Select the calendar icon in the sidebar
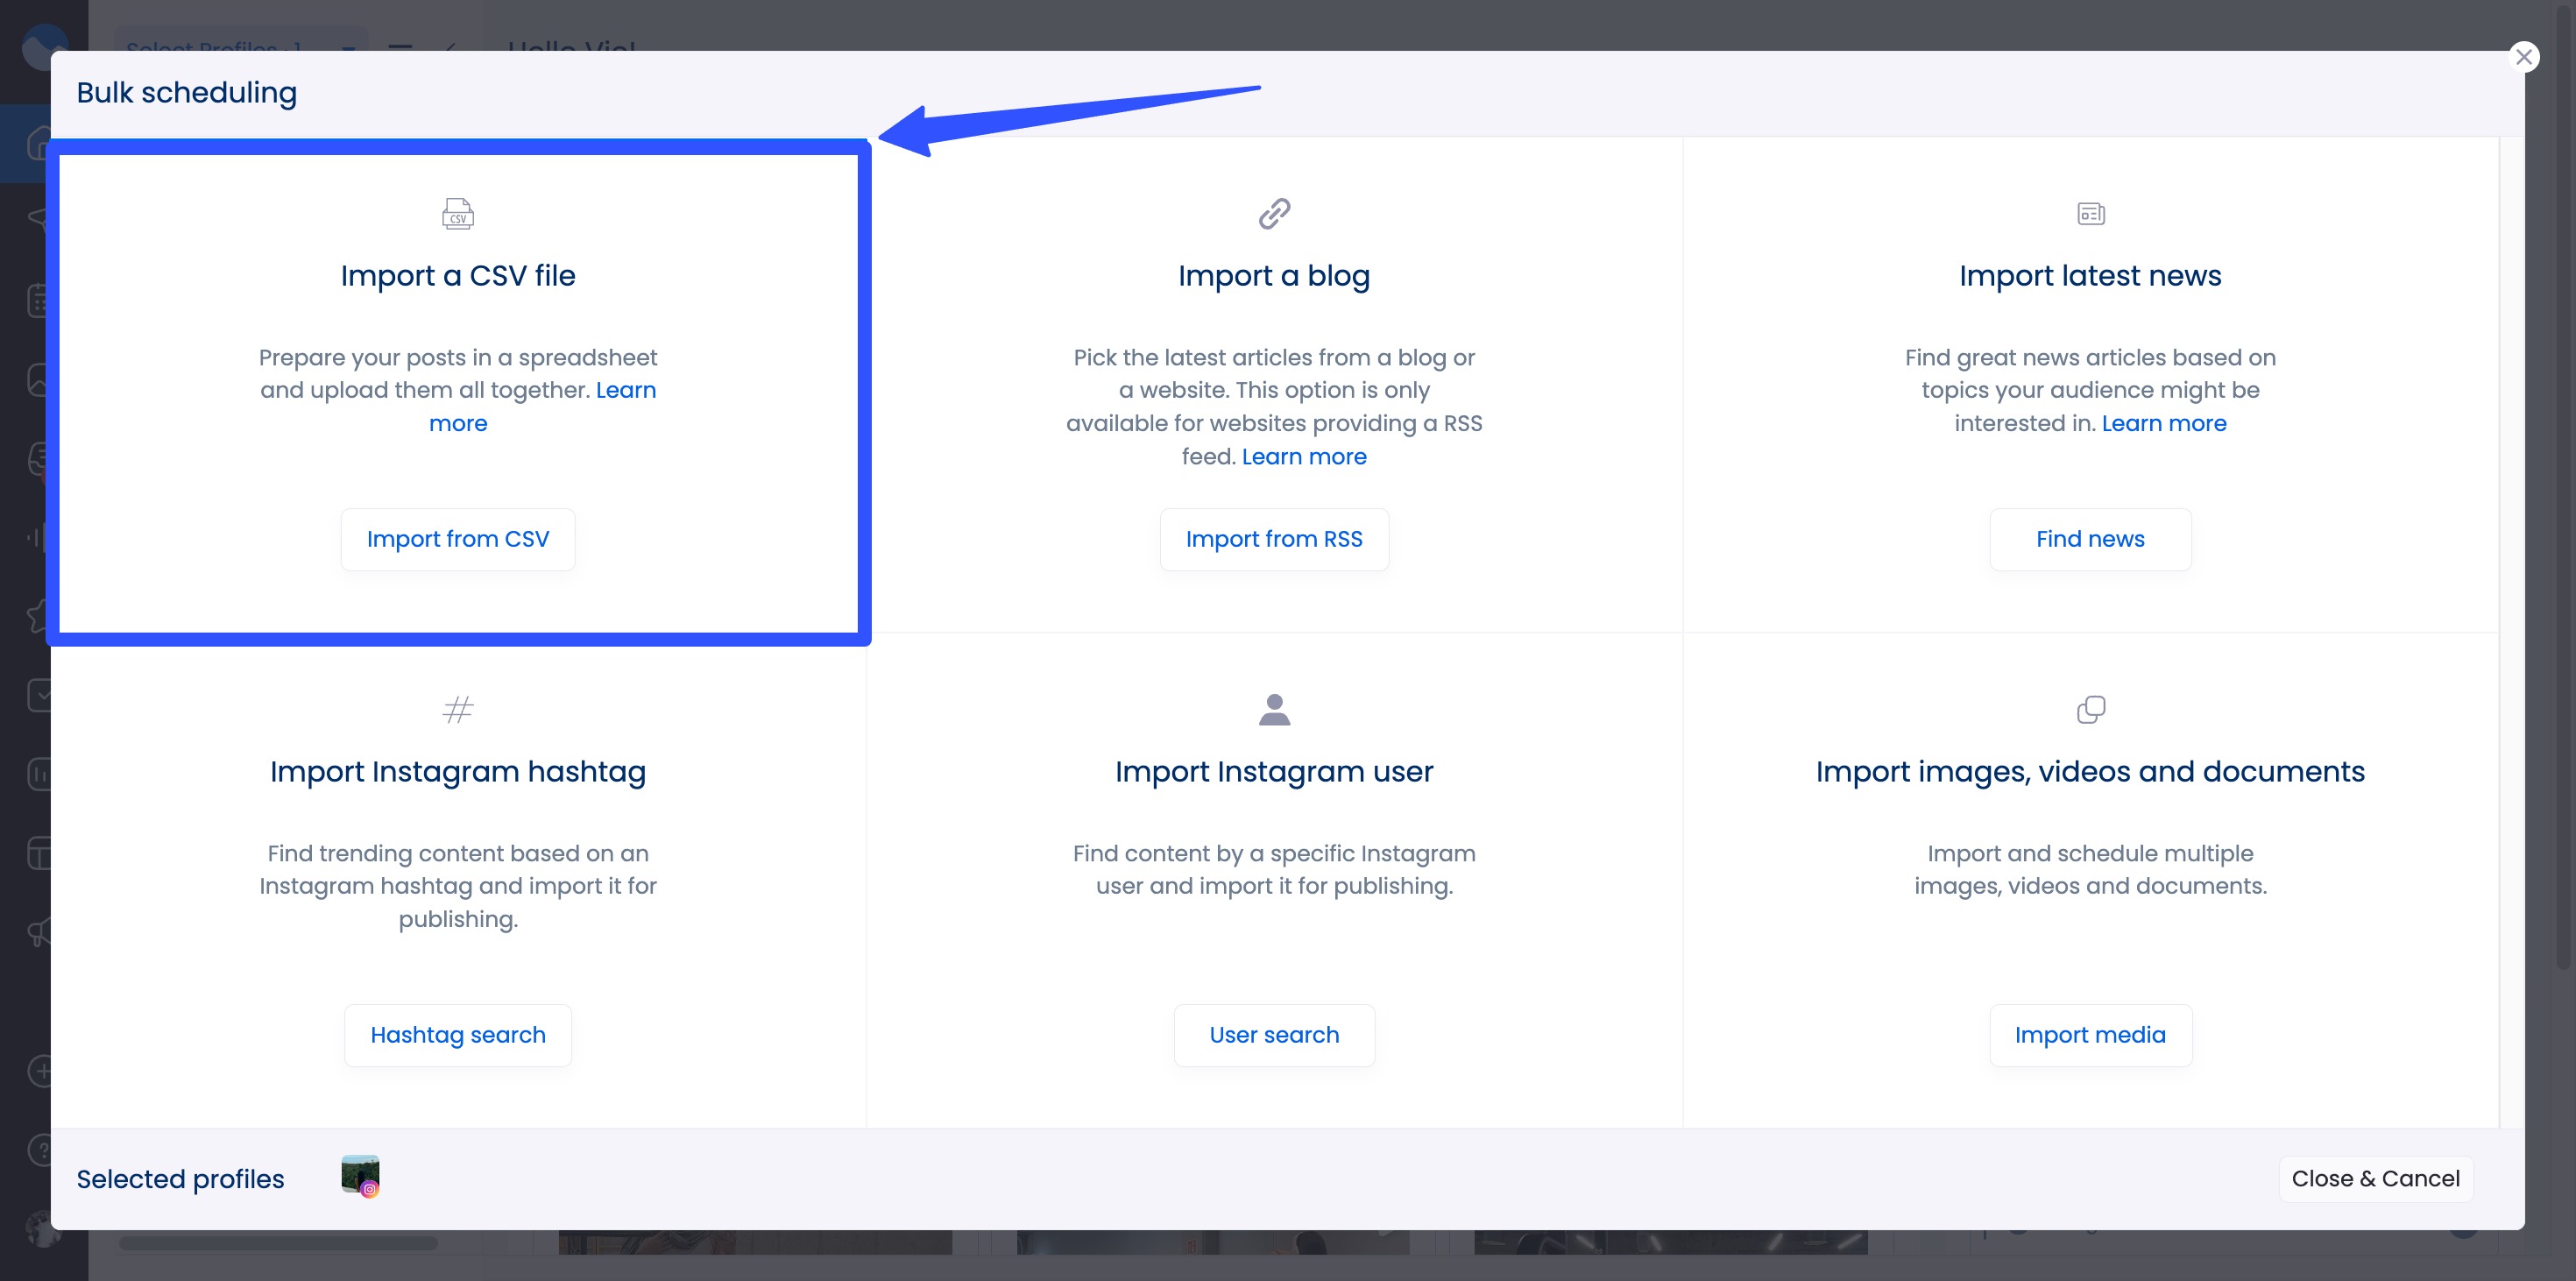 [x=36, y=300]
